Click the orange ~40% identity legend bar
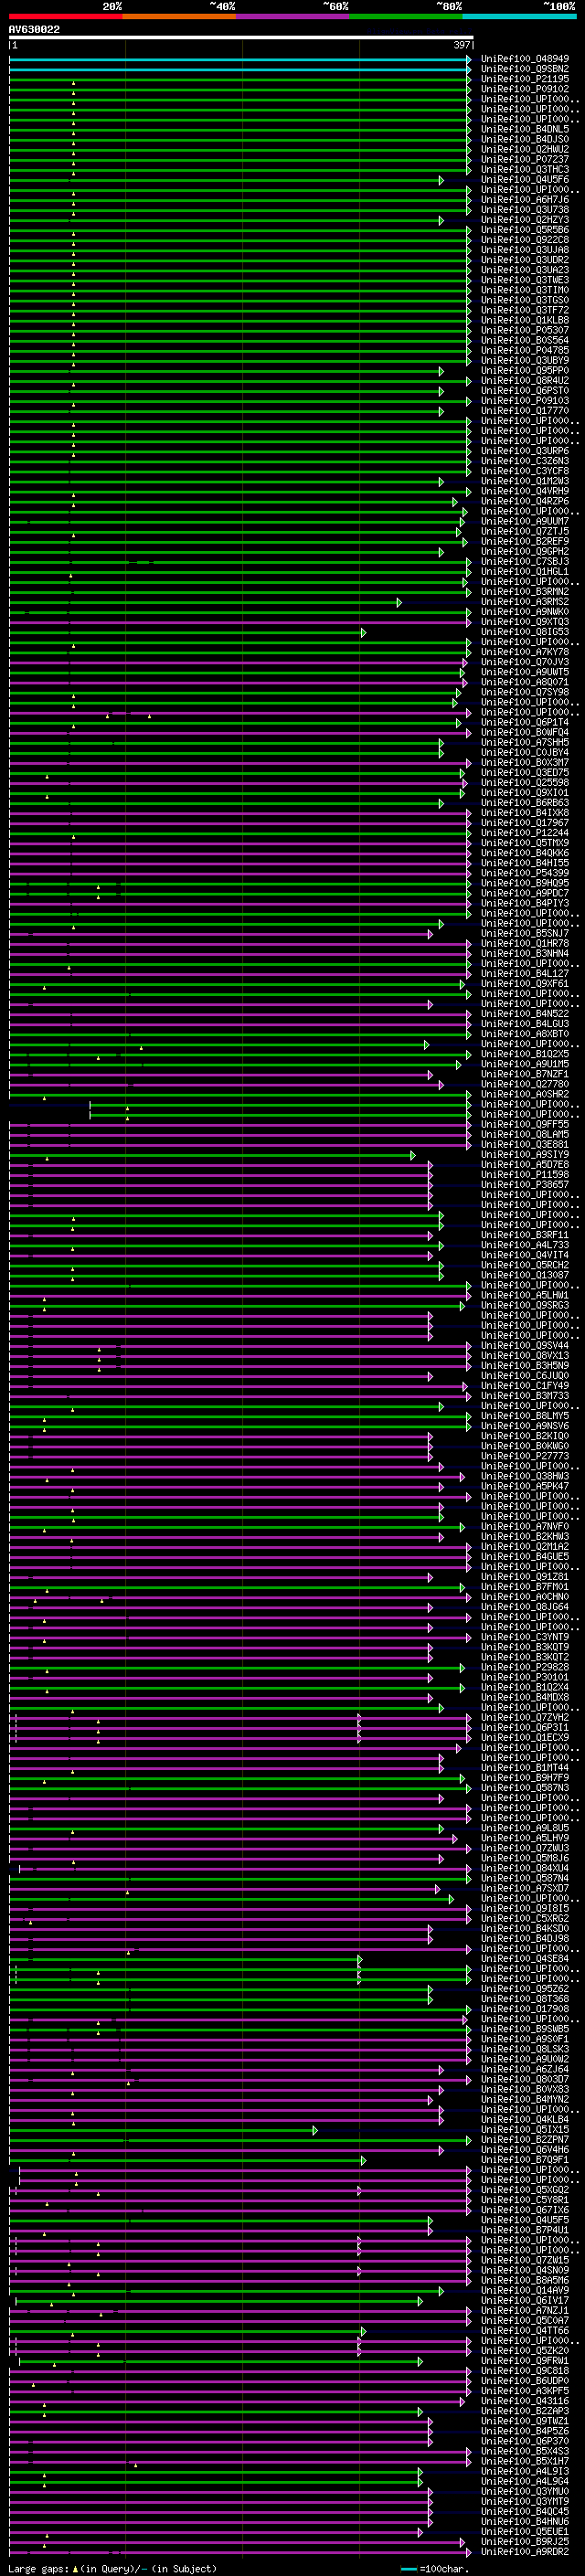 [x=179, y=16]
